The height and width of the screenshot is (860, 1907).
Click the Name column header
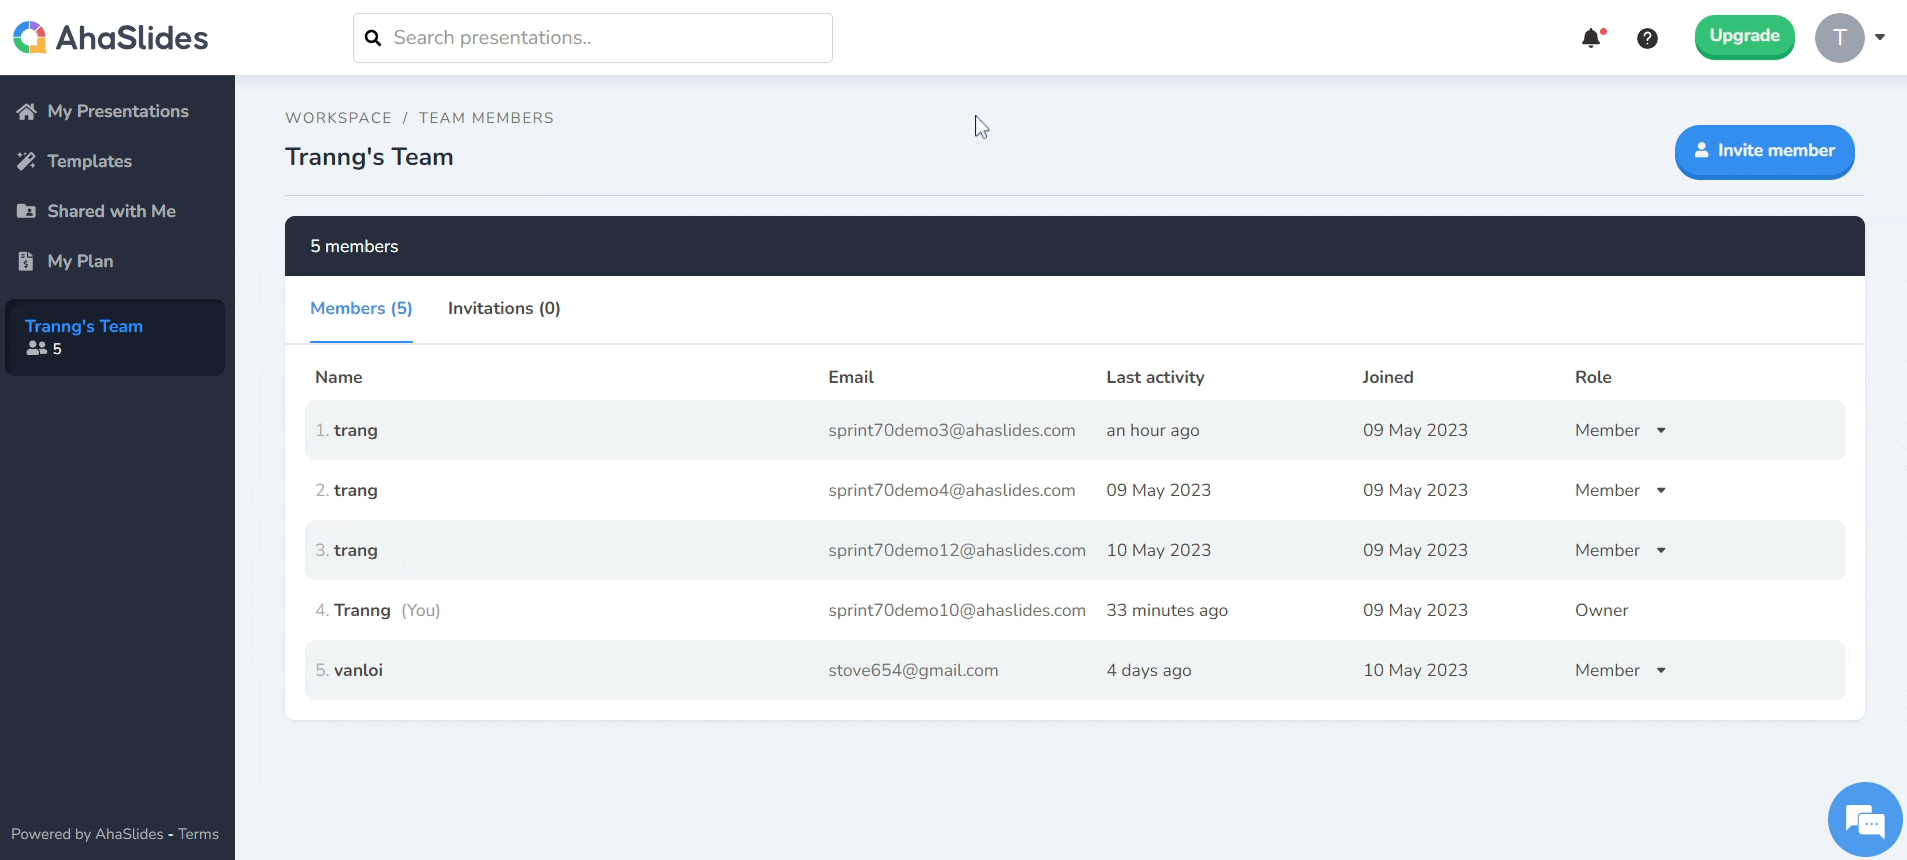pyautogui.click(x=339, y=377)
